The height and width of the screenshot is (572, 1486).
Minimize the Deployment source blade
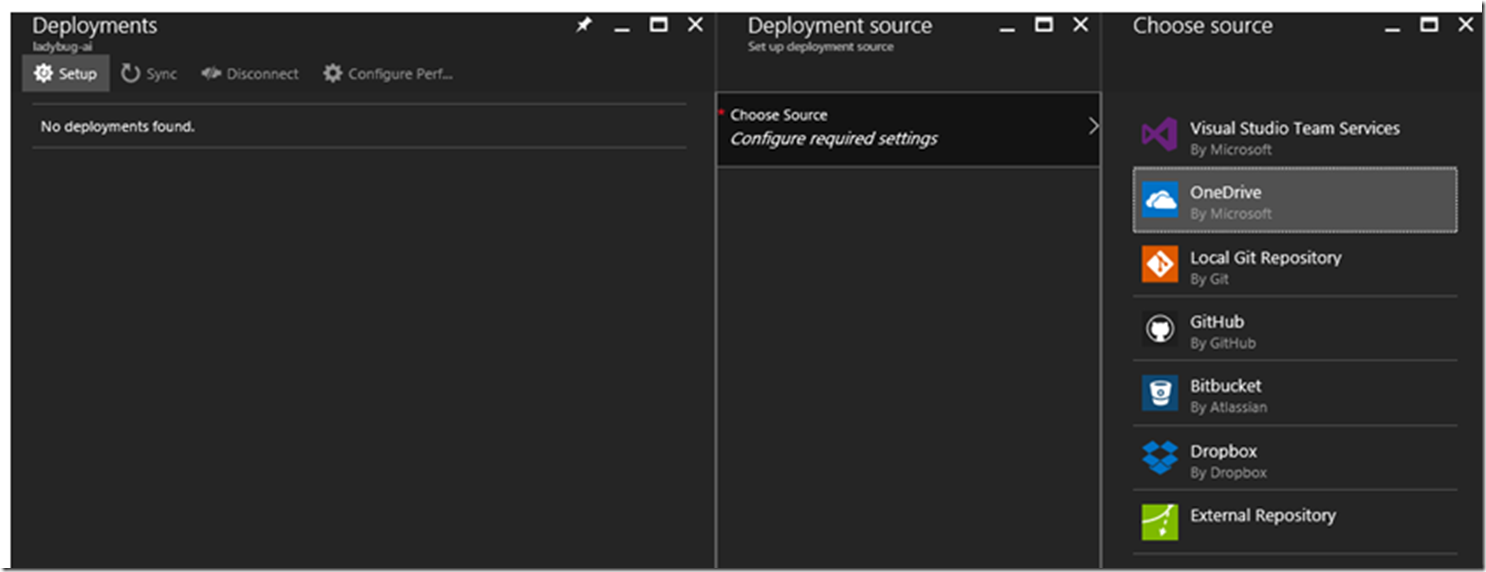1008,29
